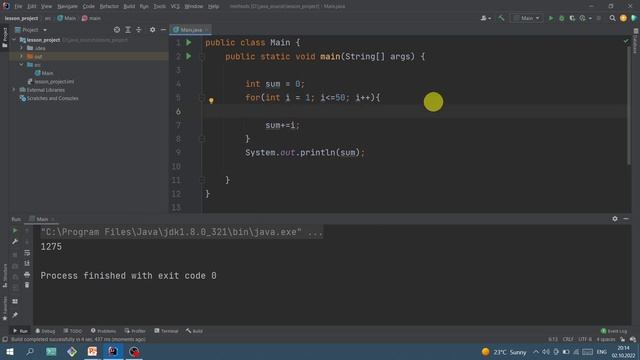Hide the Run panel with the minus icon
Image resolution: width=640 pixels, height=360 pixels.
(626, 219)
